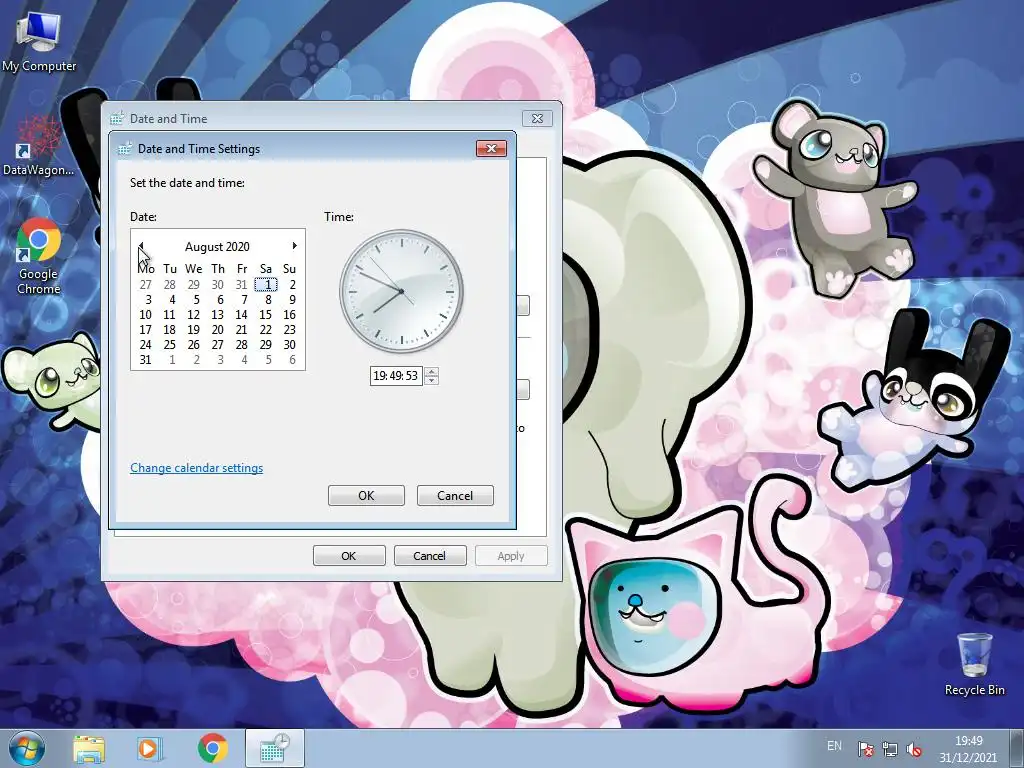This screenshot has width=1024, height=768.
Task: Click the Action Center flag tray icon
Action: [x=866, y=749]
